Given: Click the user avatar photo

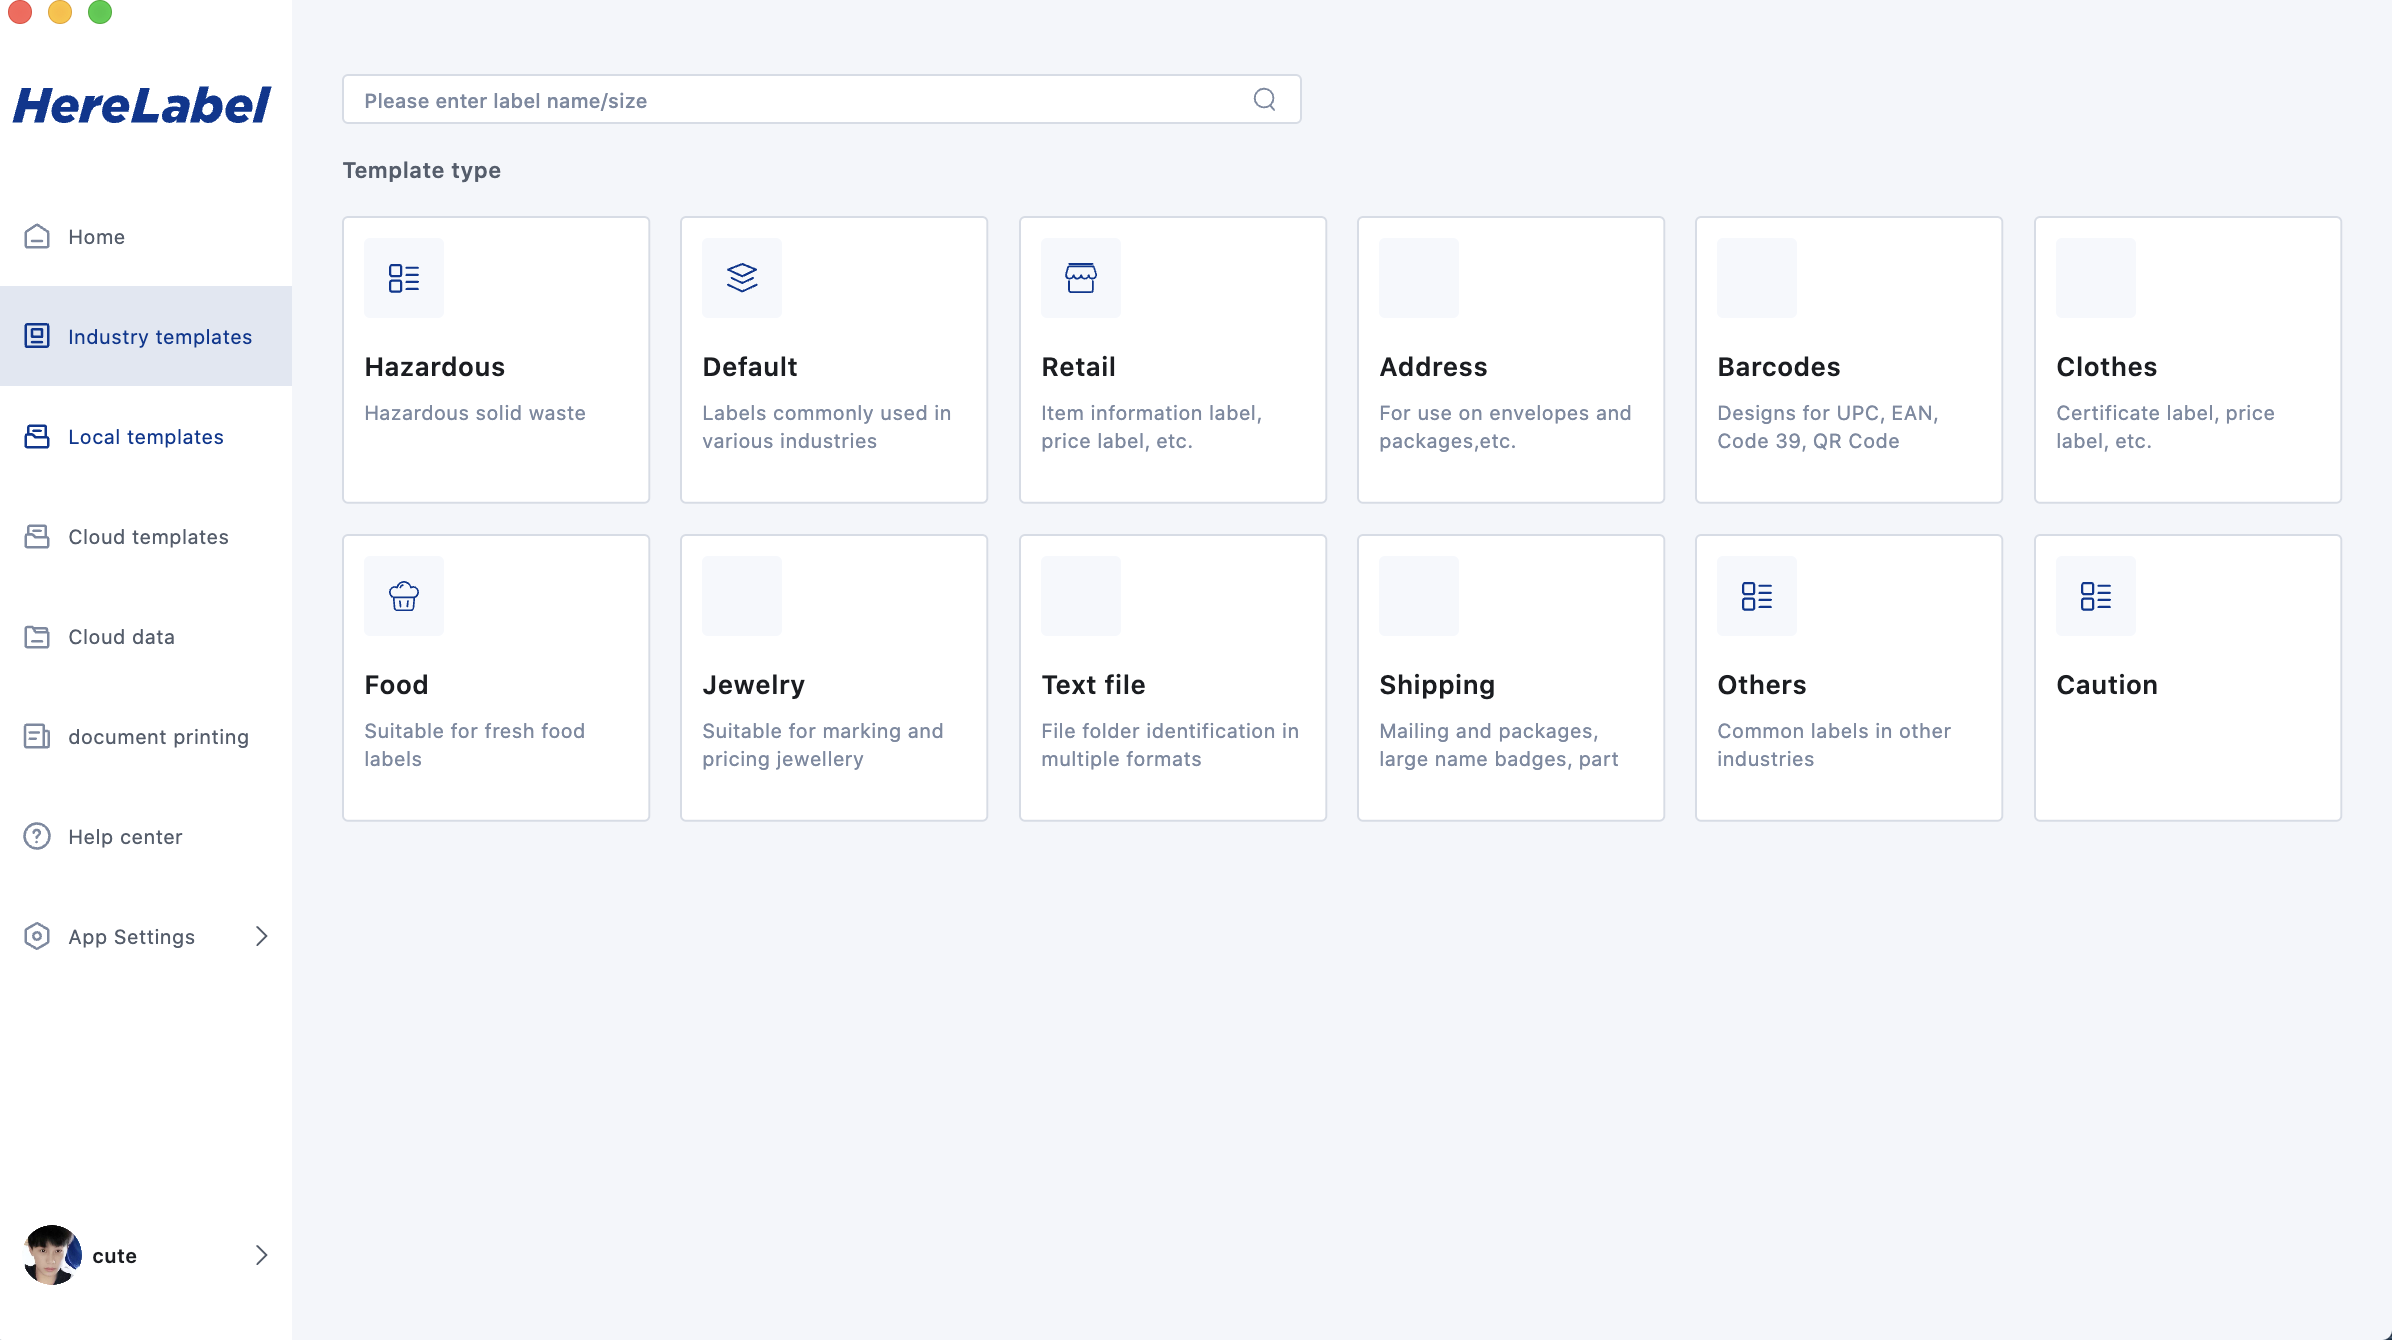Looking at the screenshot, I should coord(52,1254).
